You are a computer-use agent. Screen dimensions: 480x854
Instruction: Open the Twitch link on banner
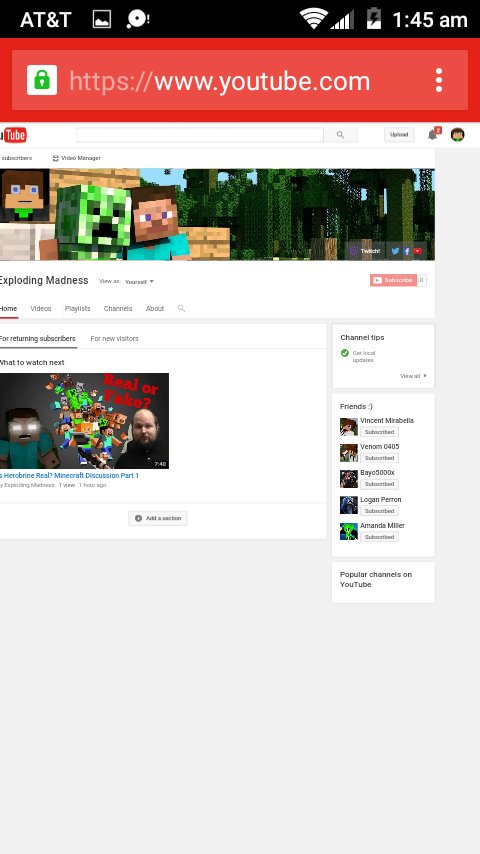tap(365, 251)
